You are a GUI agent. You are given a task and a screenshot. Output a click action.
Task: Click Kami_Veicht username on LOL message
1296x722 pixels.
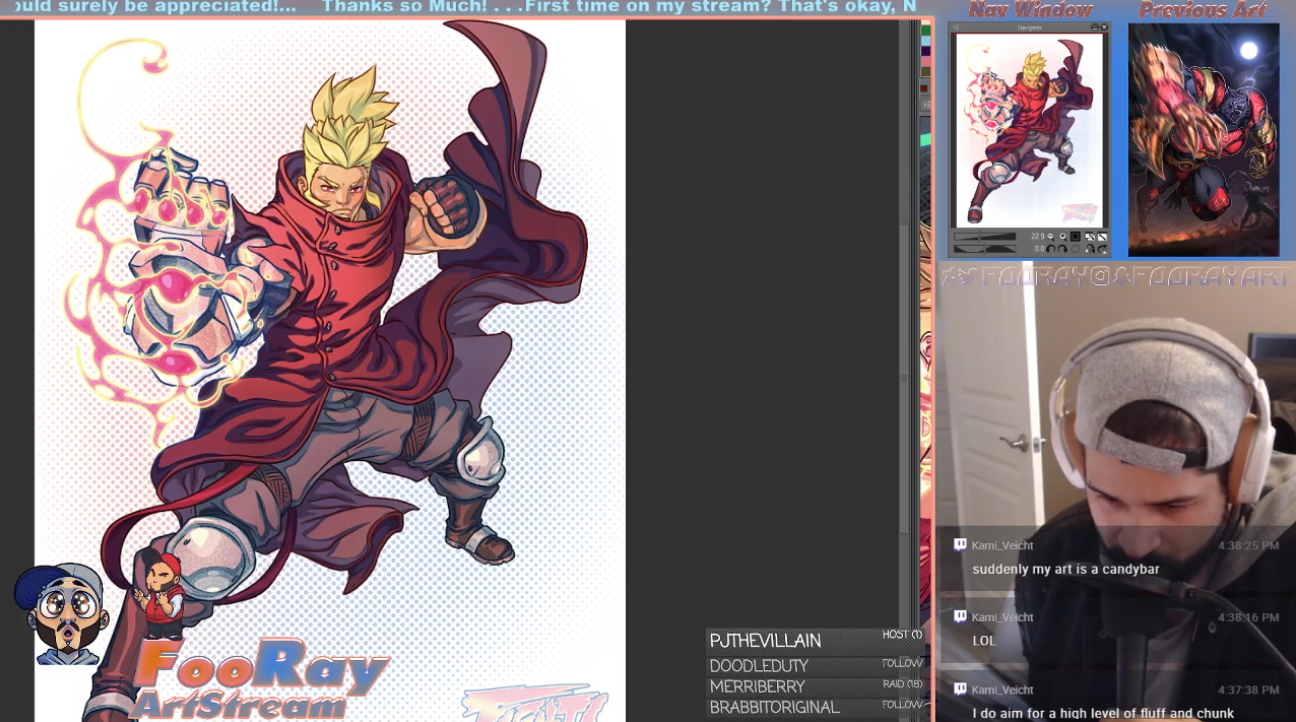click(x=1002, y=618)
